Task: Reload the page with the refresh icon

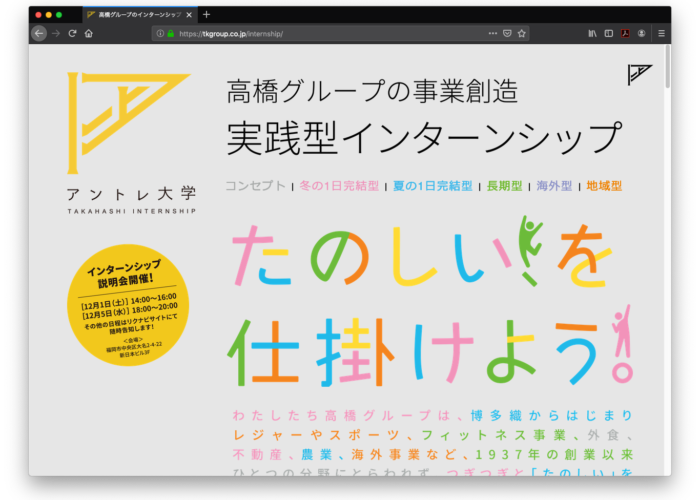Action: 72,33
